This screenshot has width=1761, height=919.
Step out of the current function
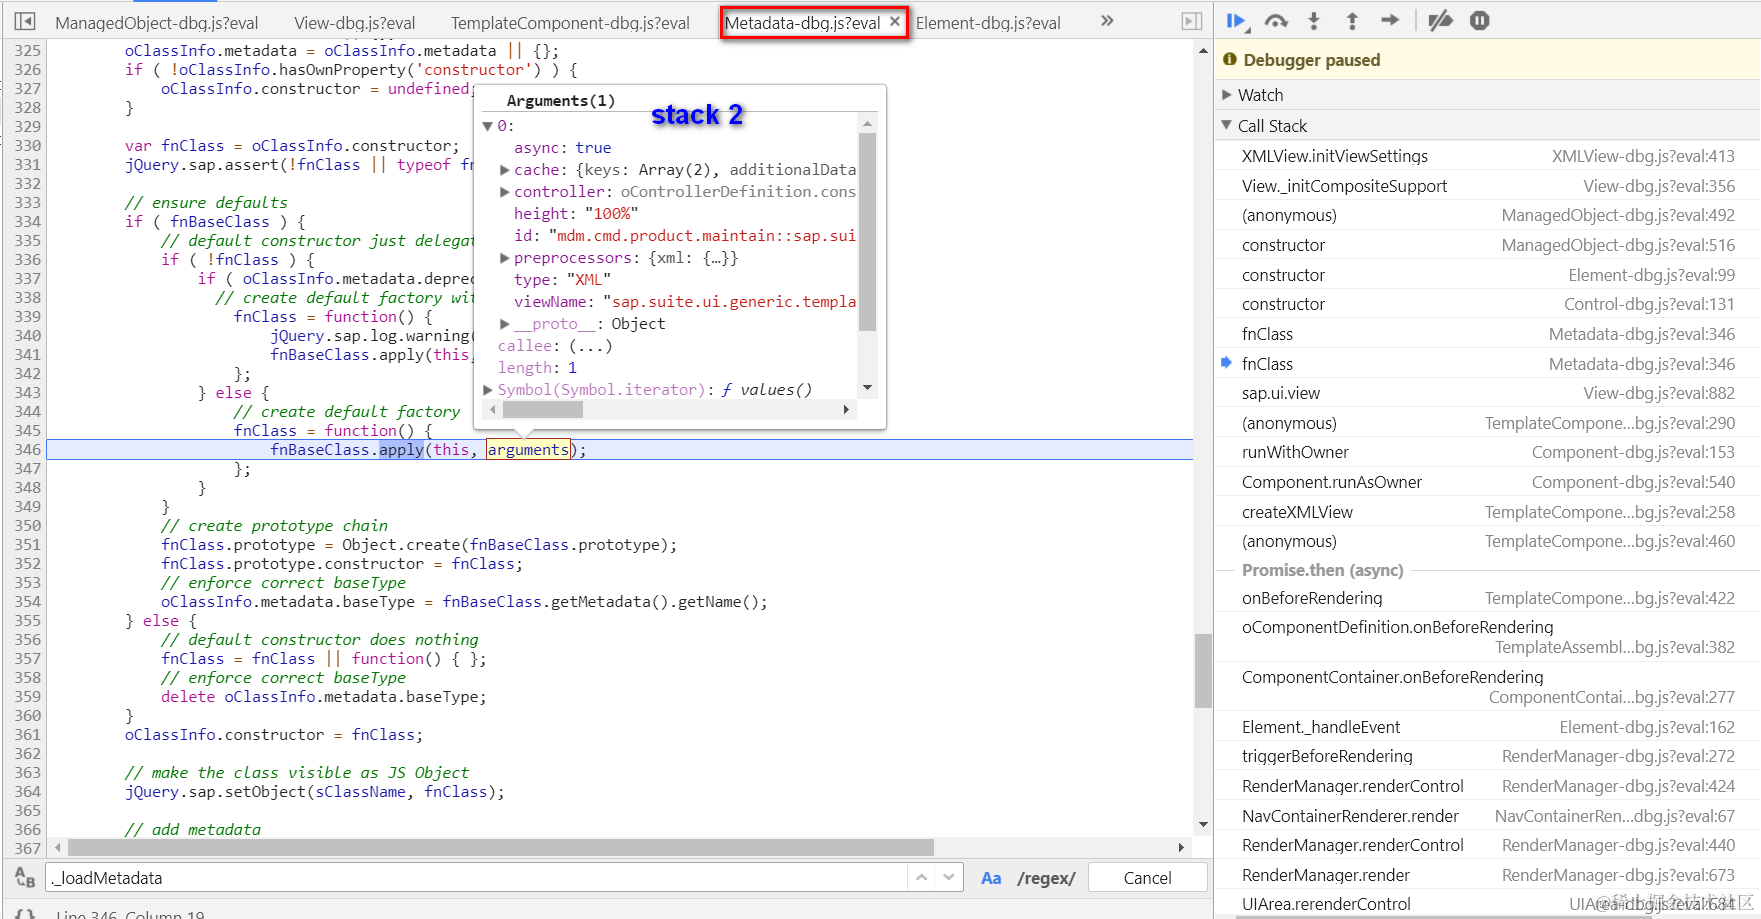coord(1352,21)
